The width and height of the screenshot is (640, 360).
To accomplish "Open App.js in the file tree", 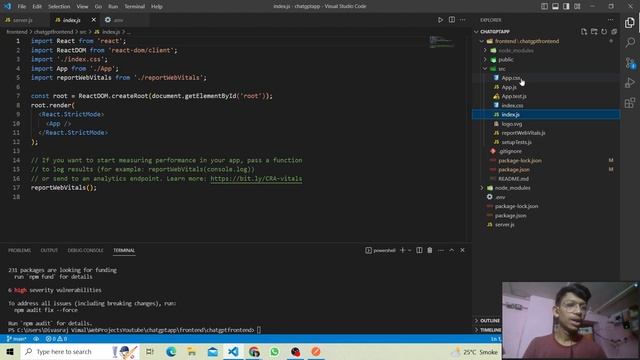I will 509,87.
